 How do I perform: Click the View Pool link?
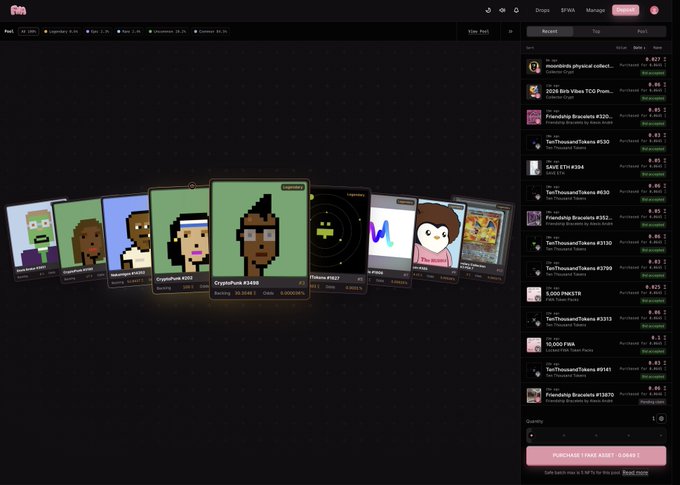(x=478, y=31)
